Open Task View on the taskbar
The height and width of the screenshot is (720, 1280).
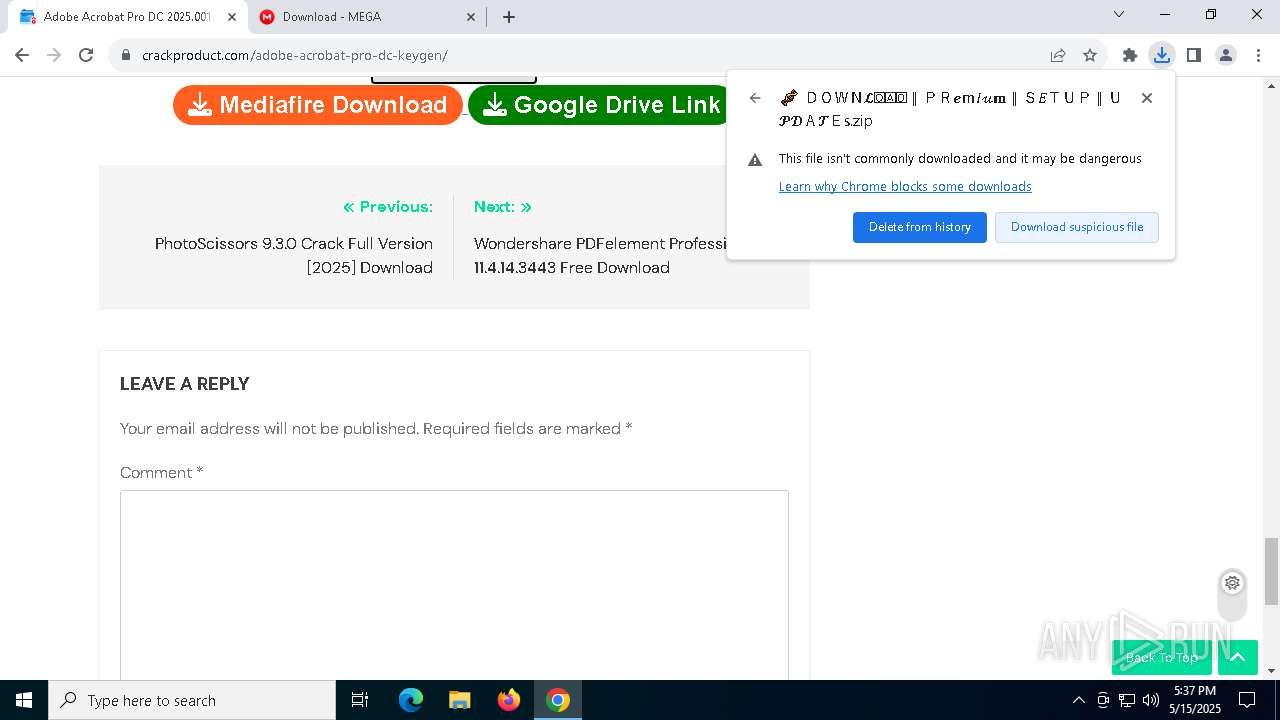pyautogui.click(x=360, y=700)
